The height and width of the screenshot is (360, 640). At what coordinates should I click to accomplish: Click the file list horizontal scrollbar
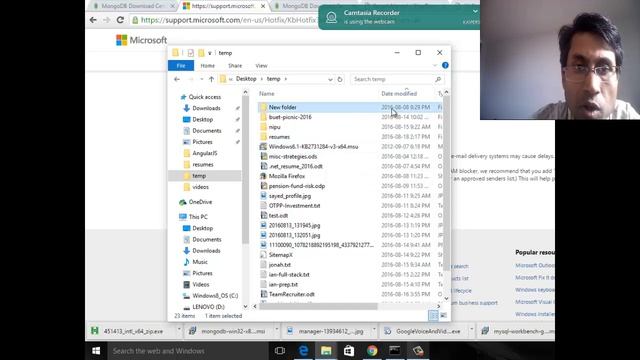(318, 306)
